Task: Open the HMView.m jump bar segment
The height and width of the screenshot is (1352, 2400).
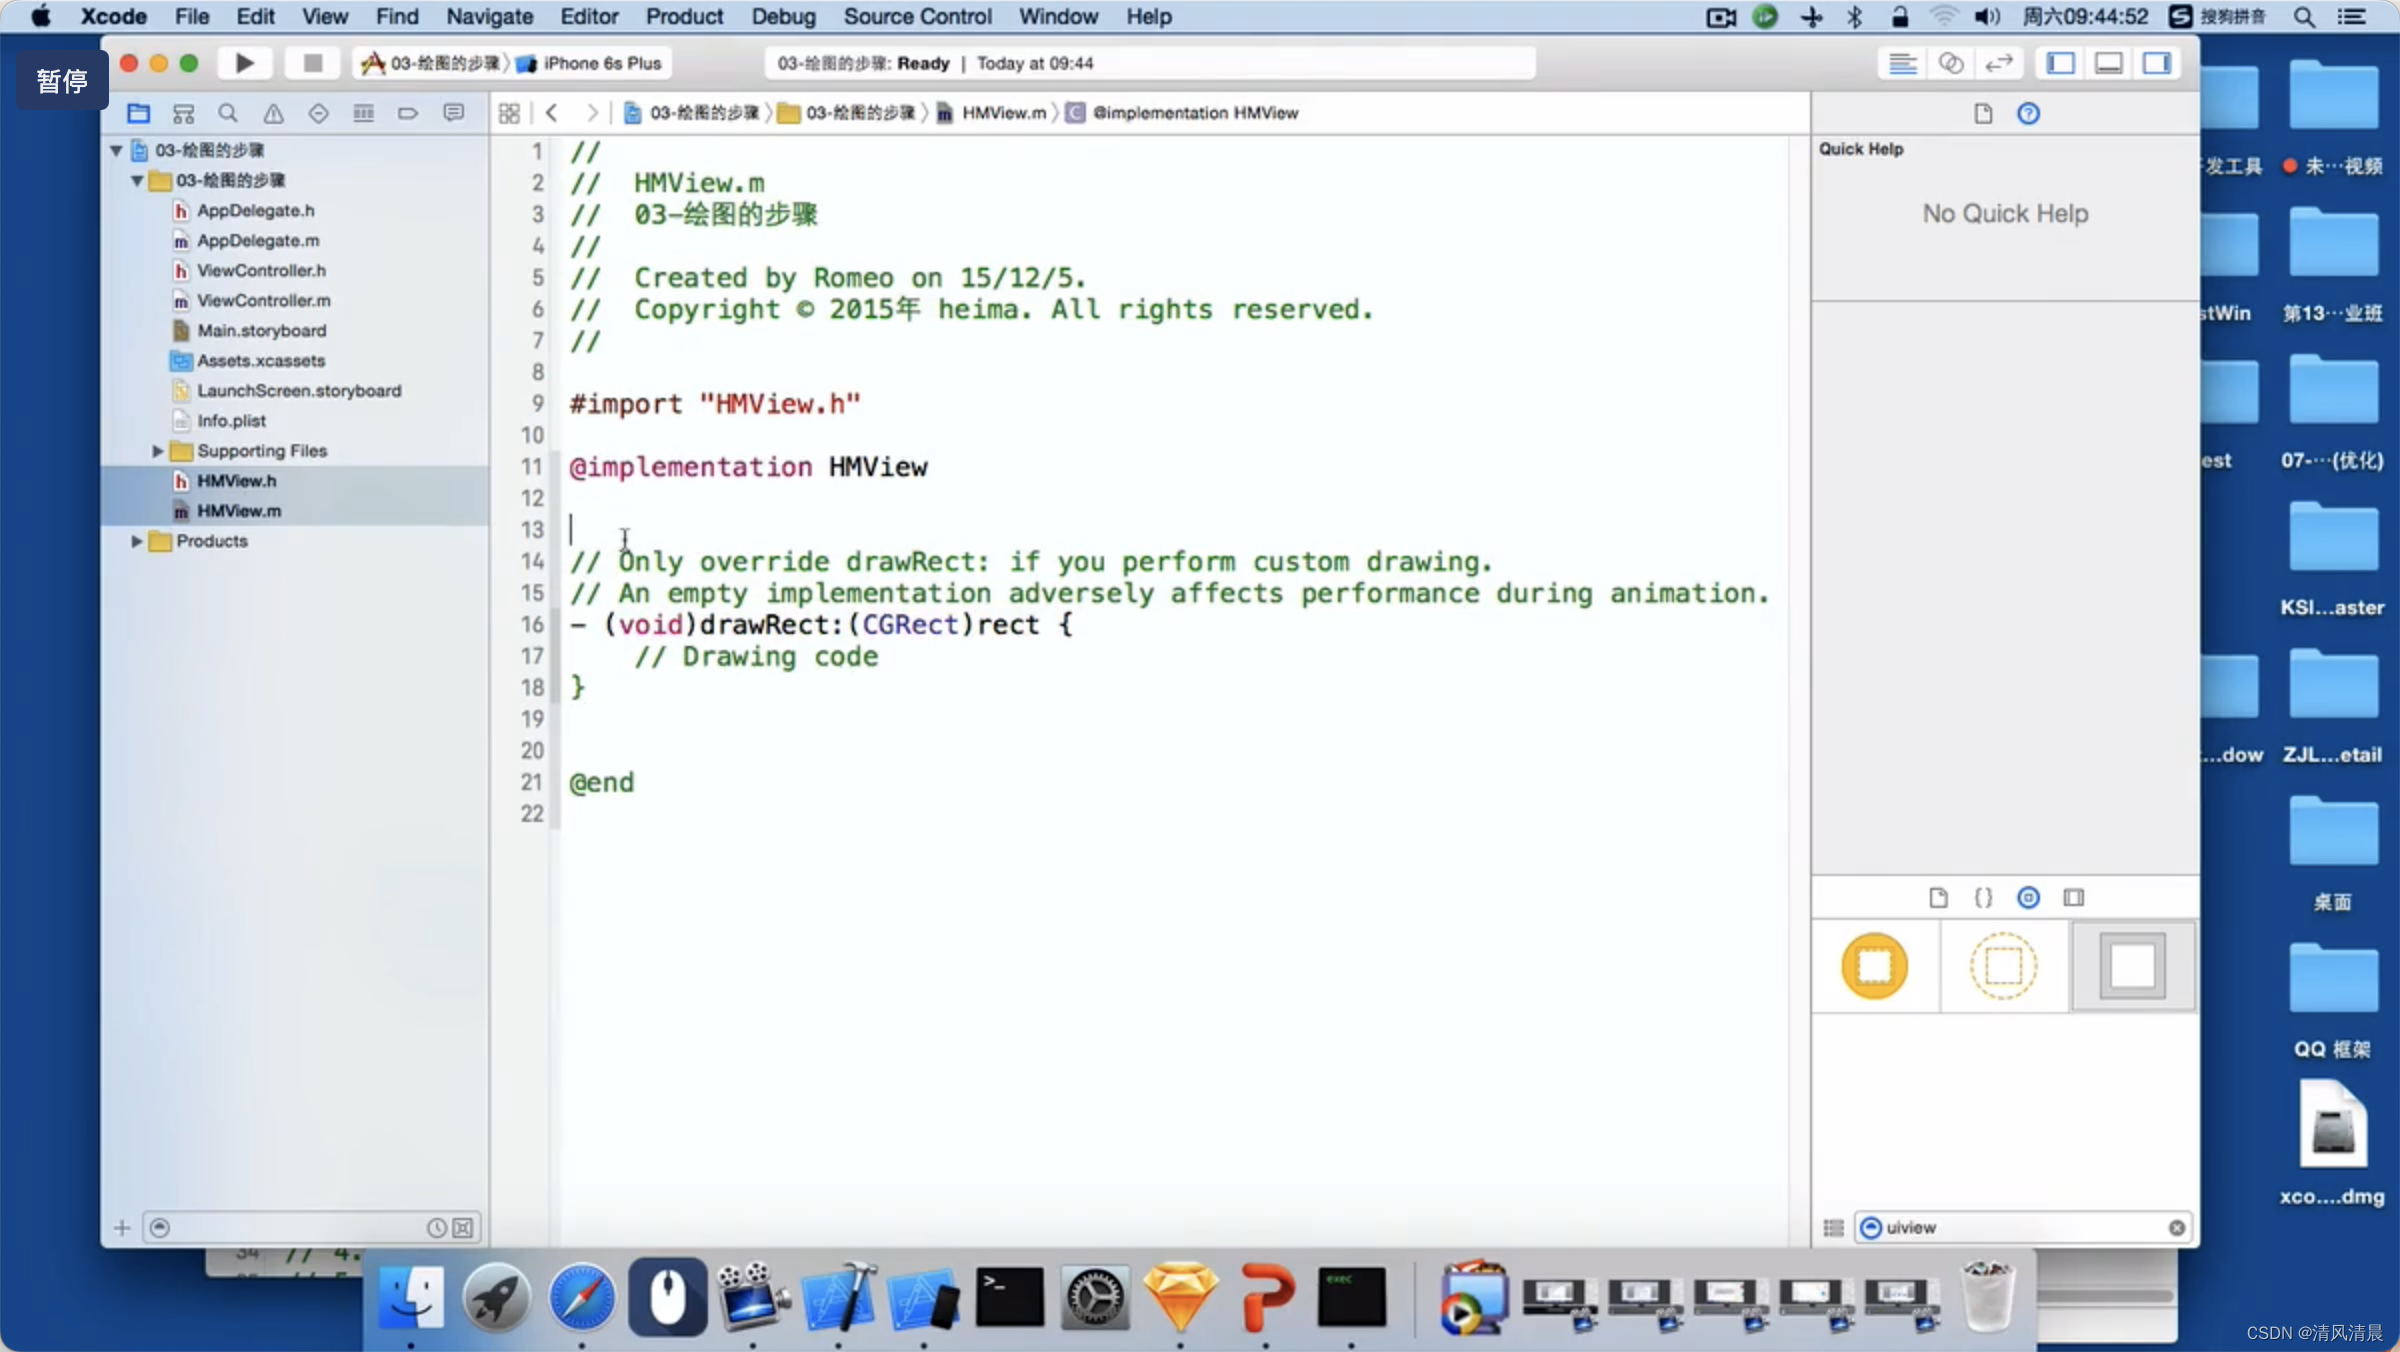Action: [992, 113]
